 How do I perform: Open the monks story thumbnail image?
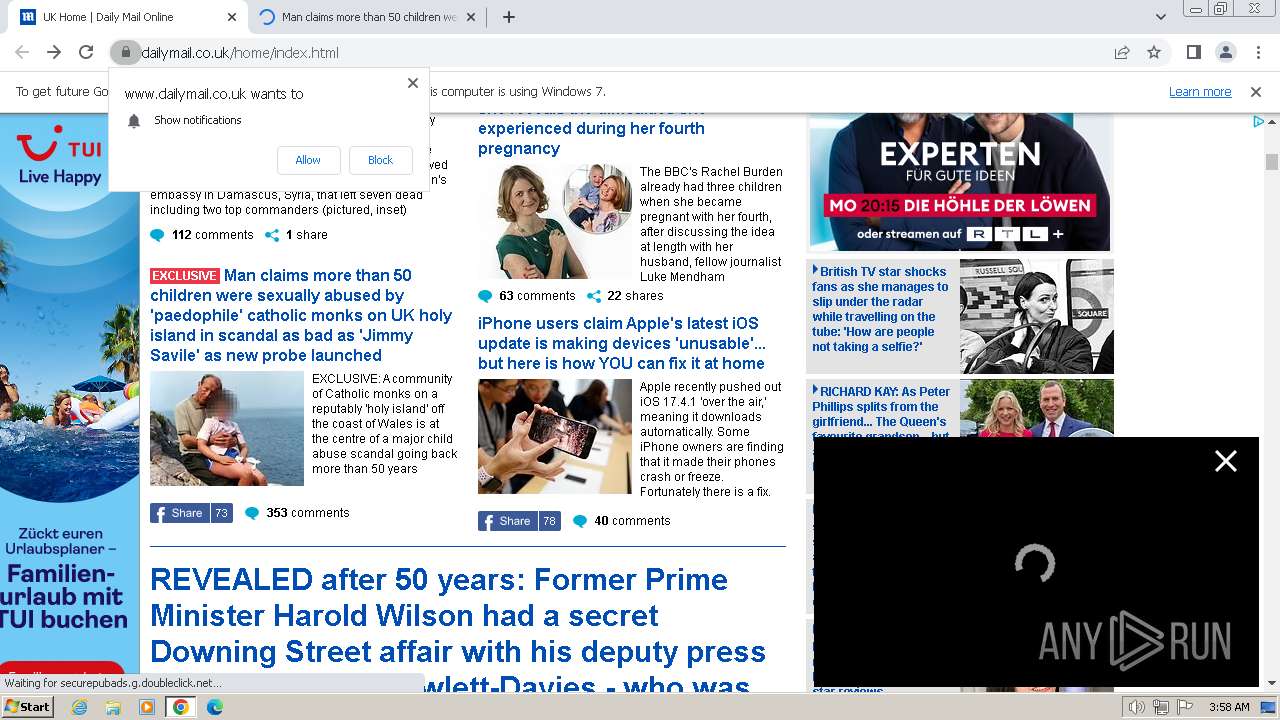(x=227, y=428)
